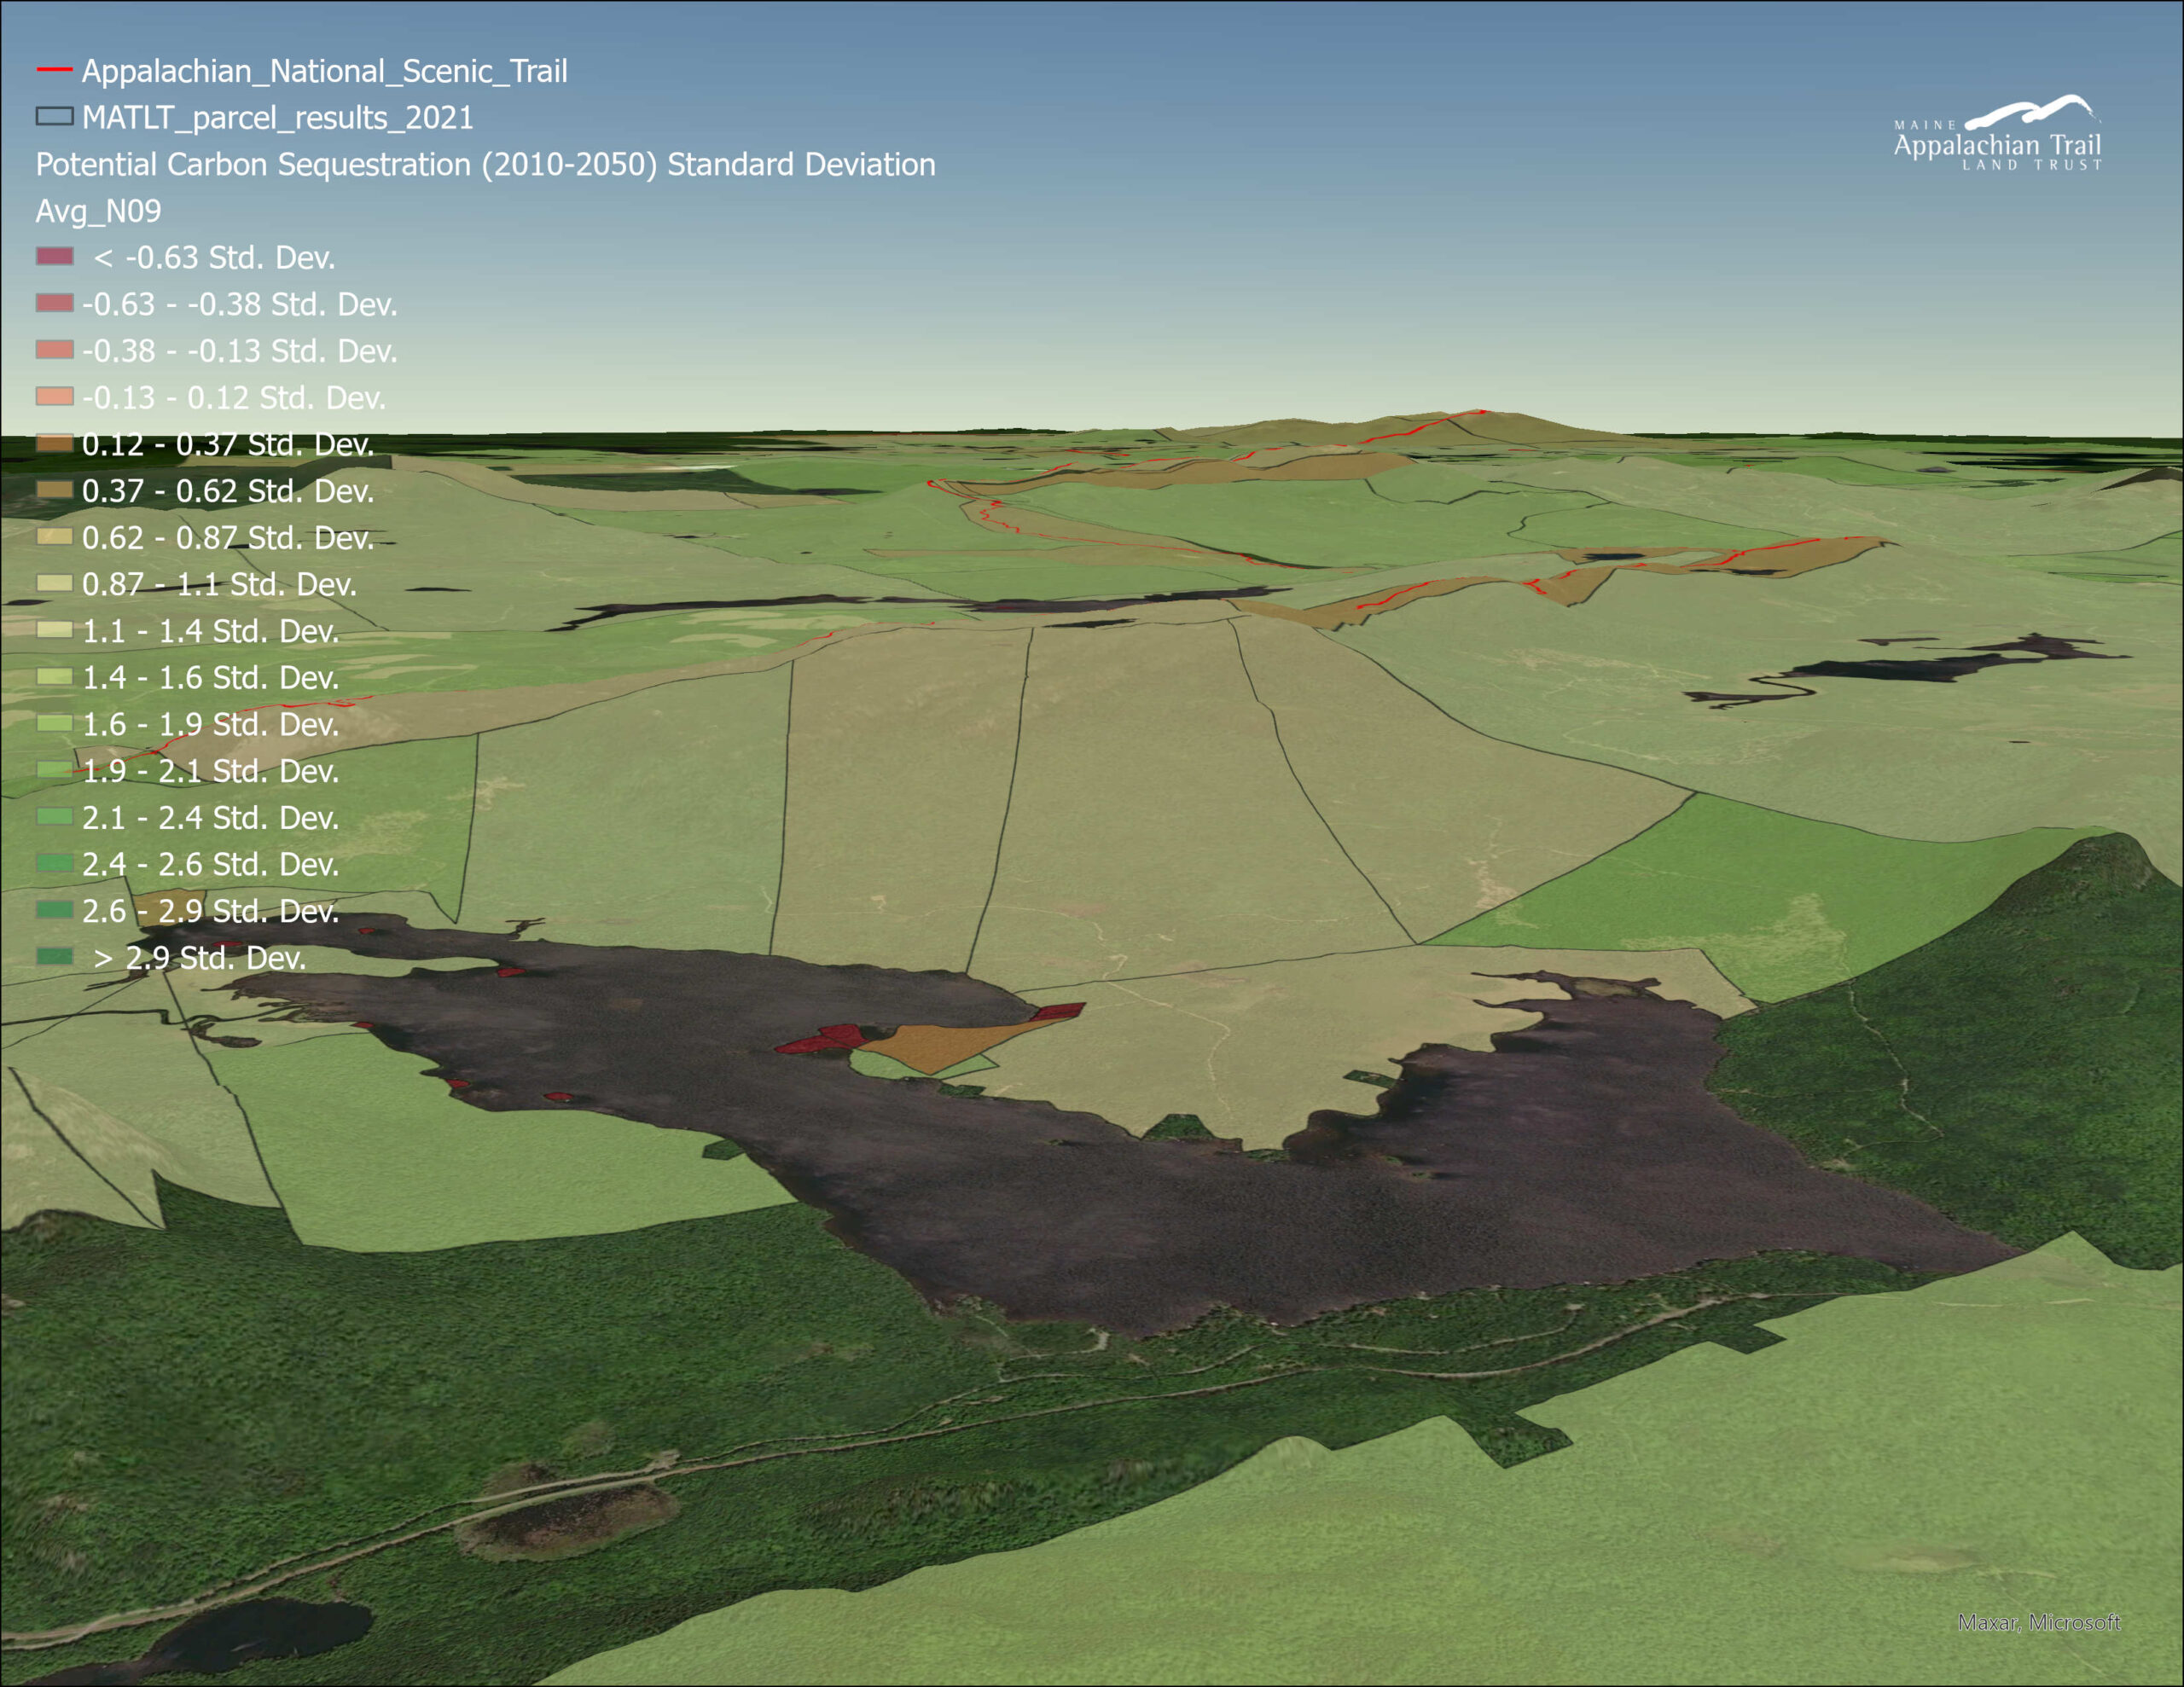This screenshot has height=1687, width=2184.
Task: Click the MATLT_parcel_results_2021 legend label
Action: click(x=277, y=118)
